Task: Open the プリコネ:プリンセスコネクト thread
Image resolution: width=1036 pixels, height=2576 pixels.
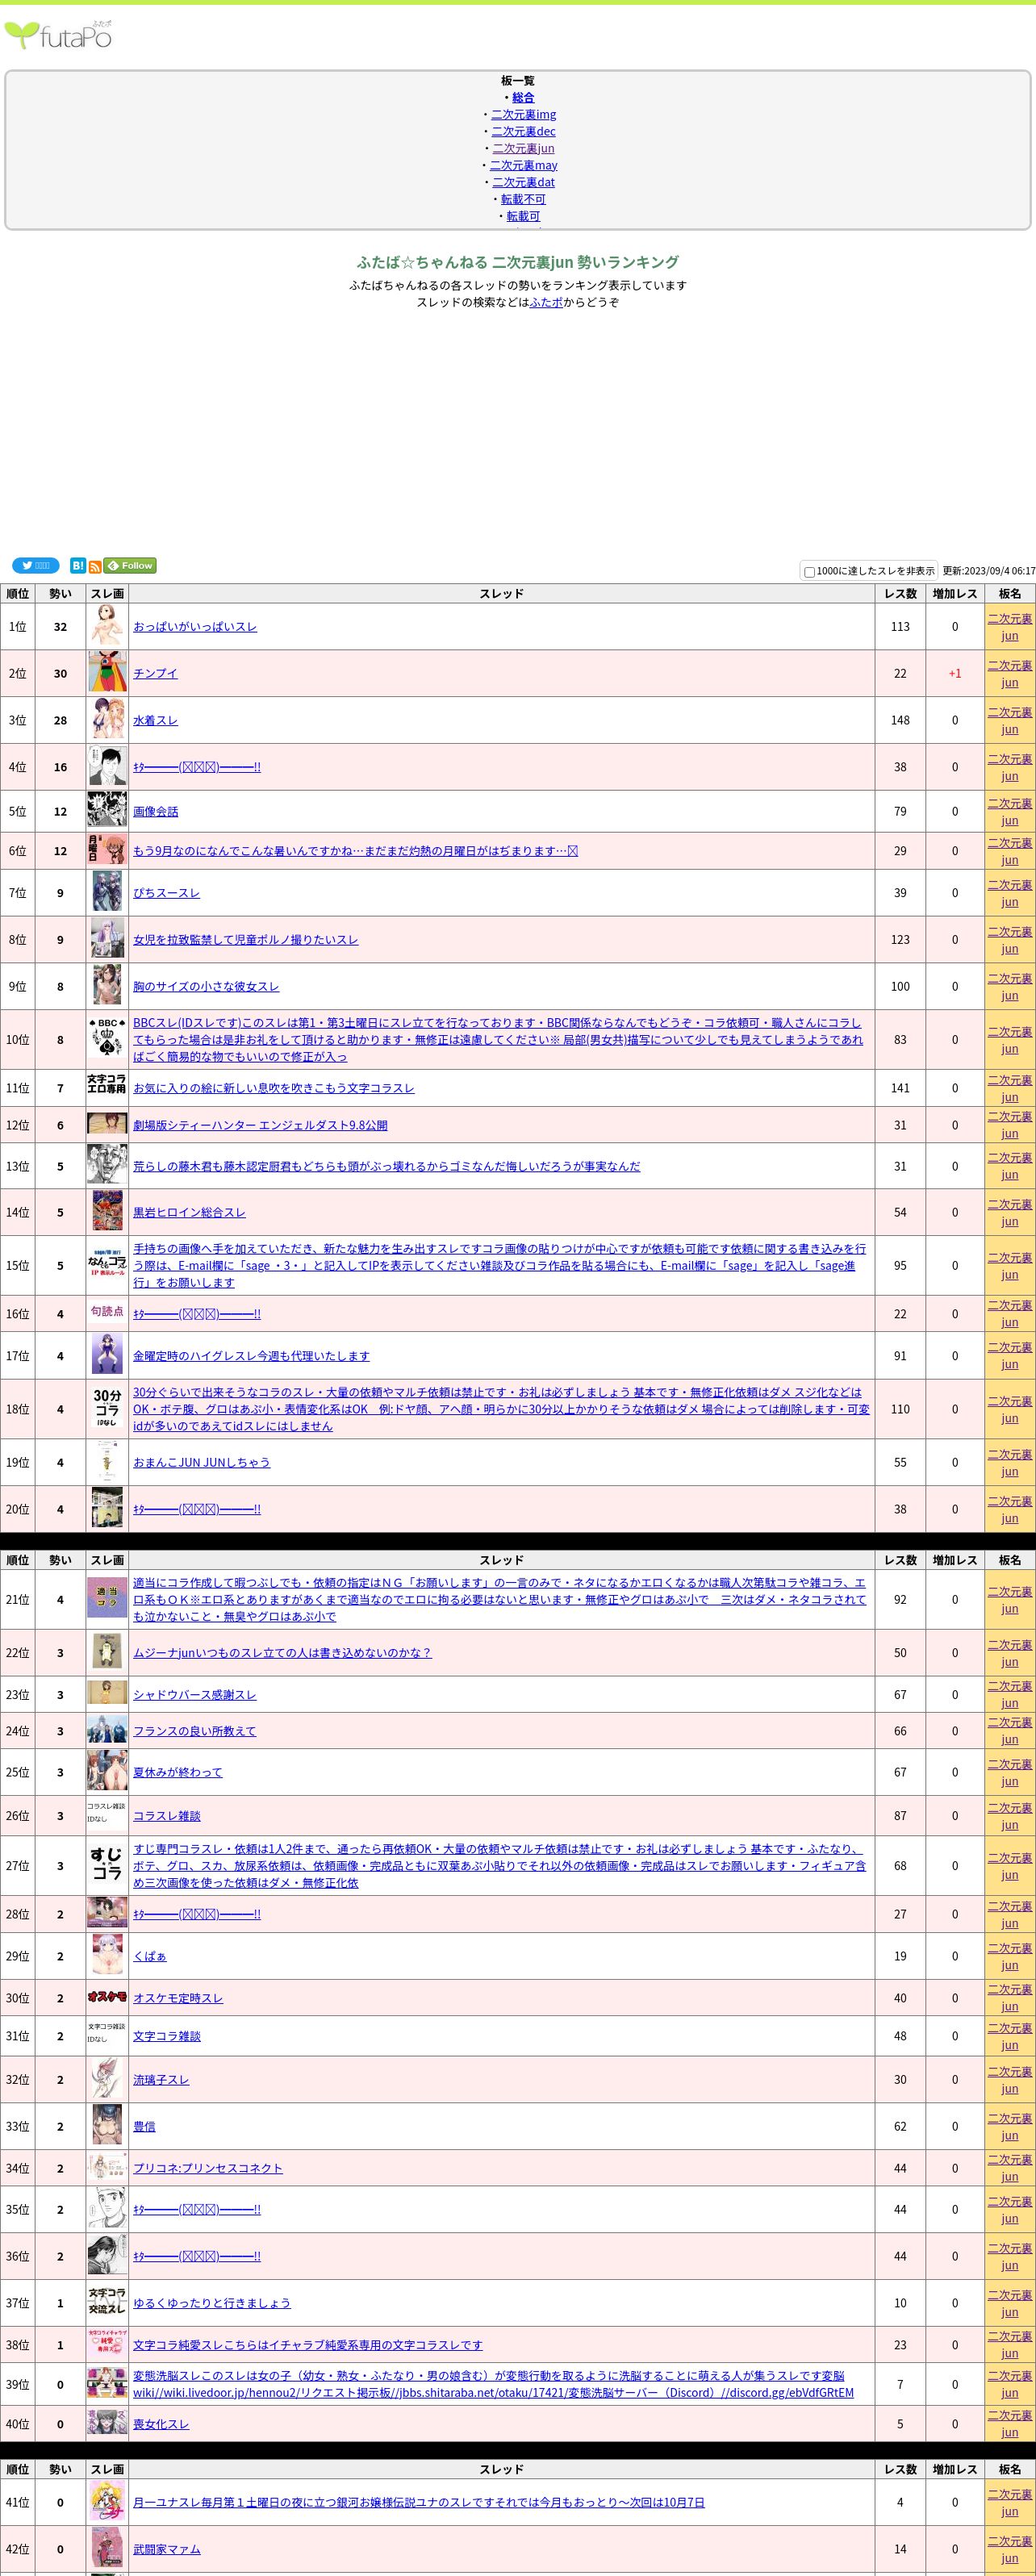Action: click(x=208, y=2168)
